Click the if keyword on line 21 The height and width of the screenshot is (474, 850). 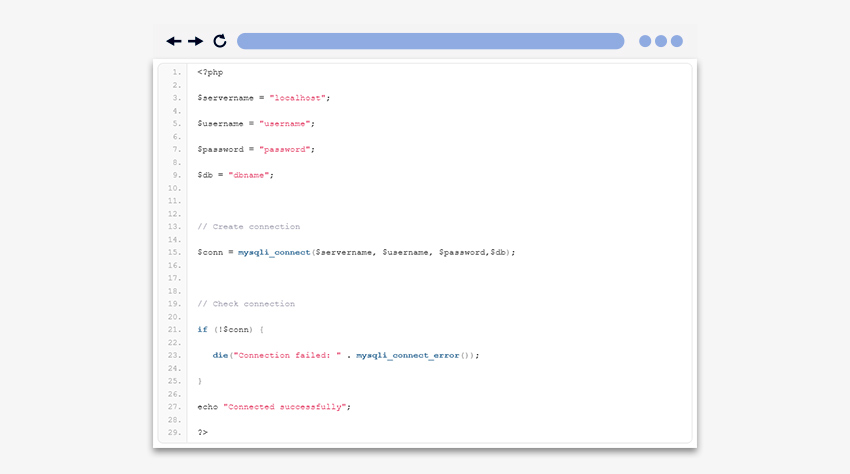(x=203, y=330)
